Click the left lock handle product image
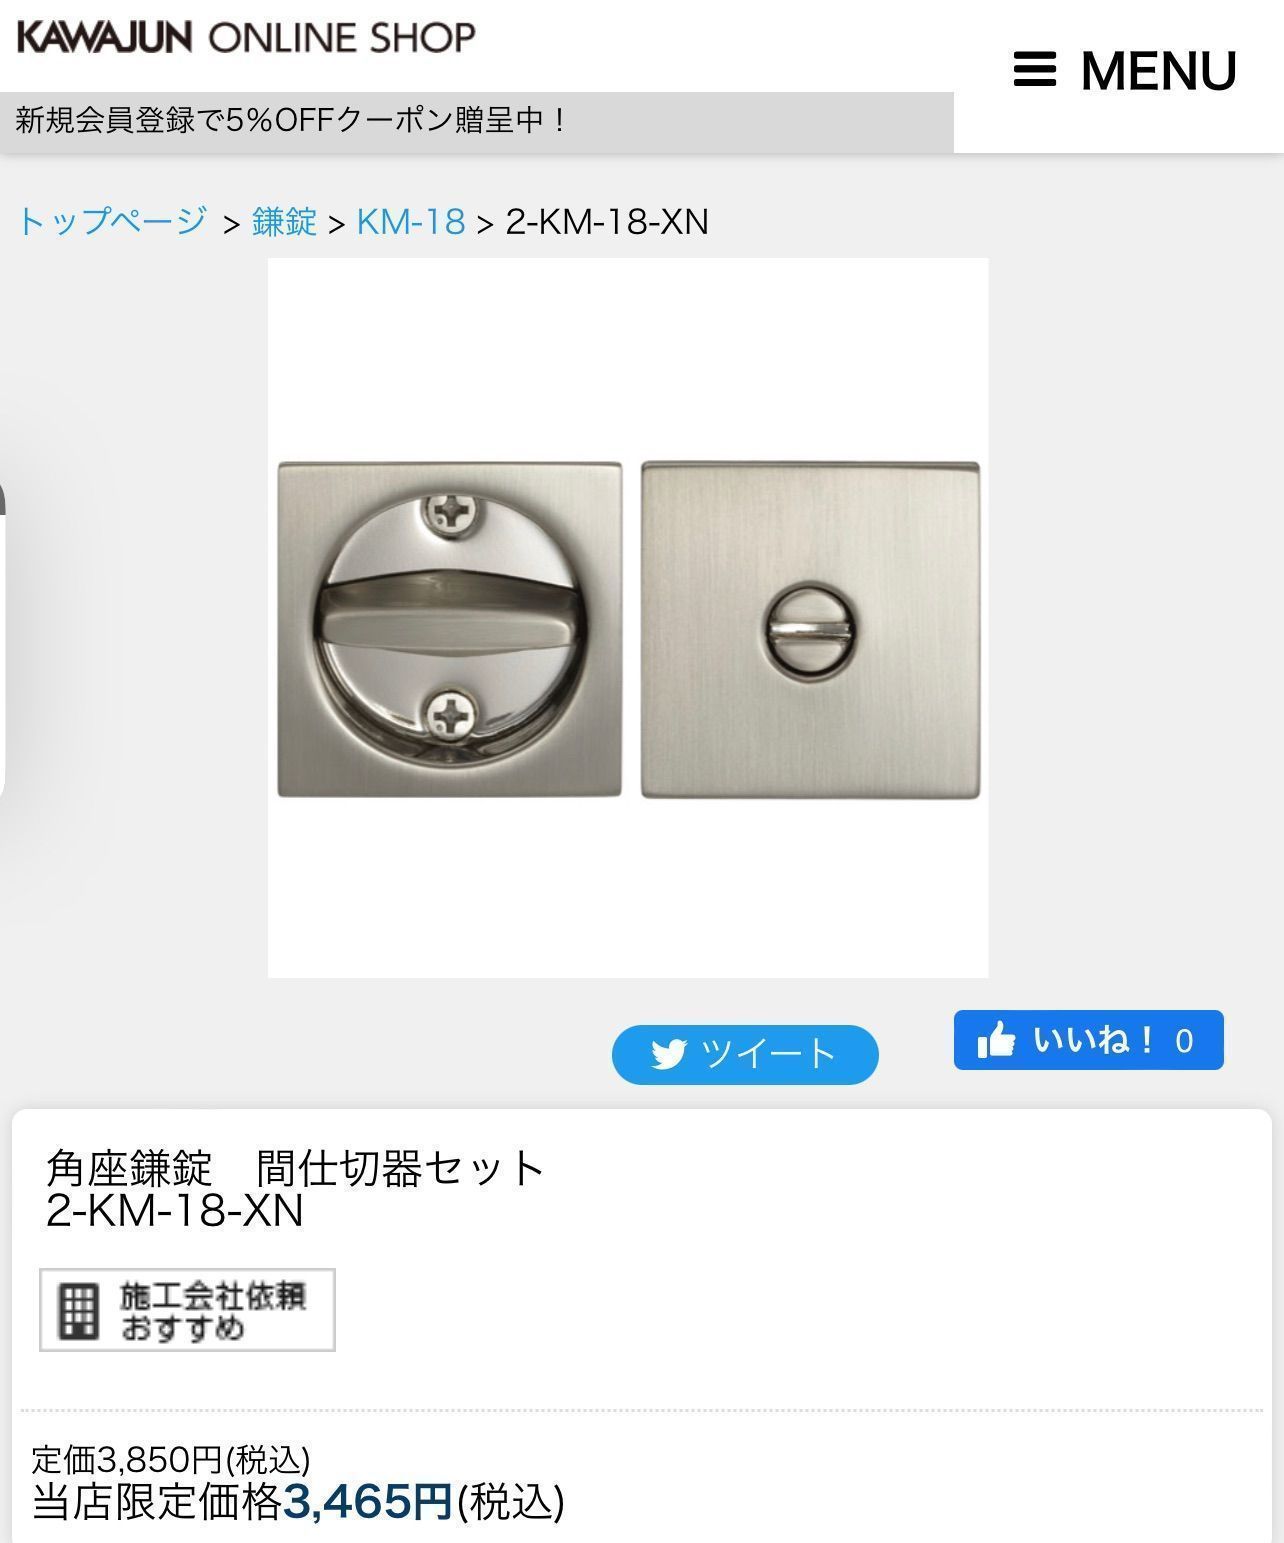The width and height of the screenshot is (1284, 1543). coord(449,629)
